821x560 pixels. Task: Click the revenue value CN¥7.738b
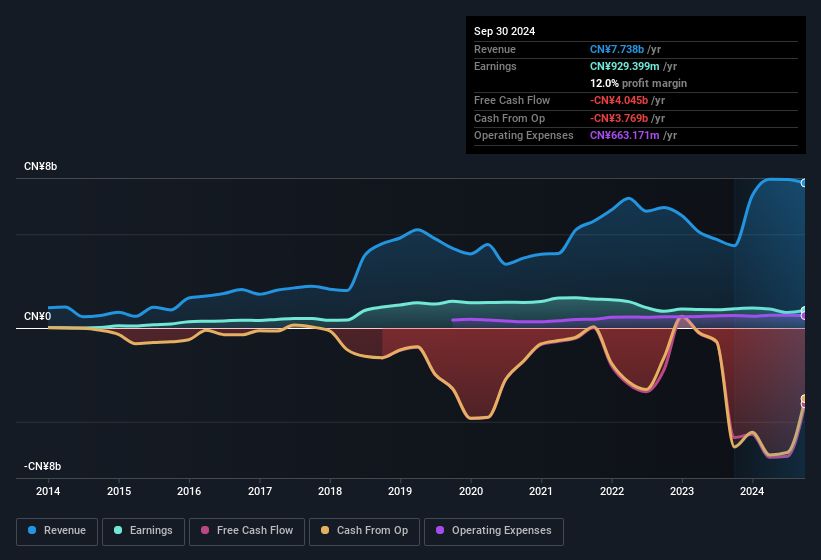(617, 49)
